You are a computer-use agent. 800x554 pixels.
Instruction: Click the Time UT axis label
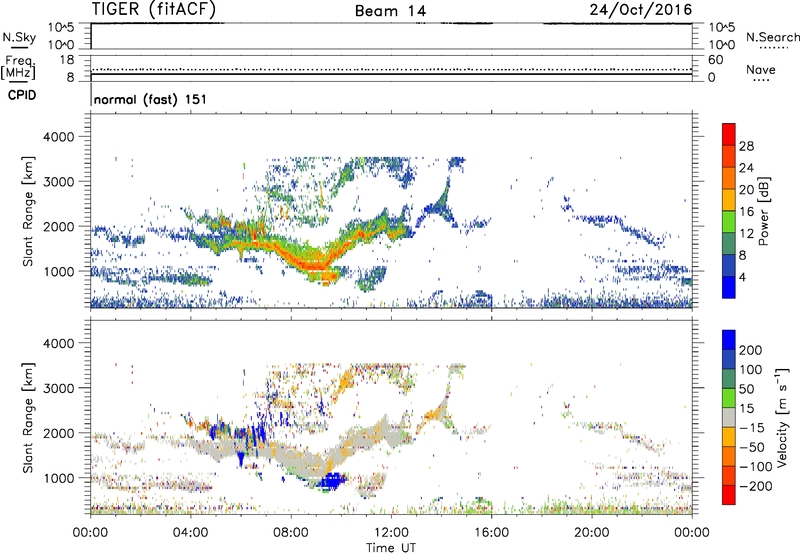pos(391,548)
